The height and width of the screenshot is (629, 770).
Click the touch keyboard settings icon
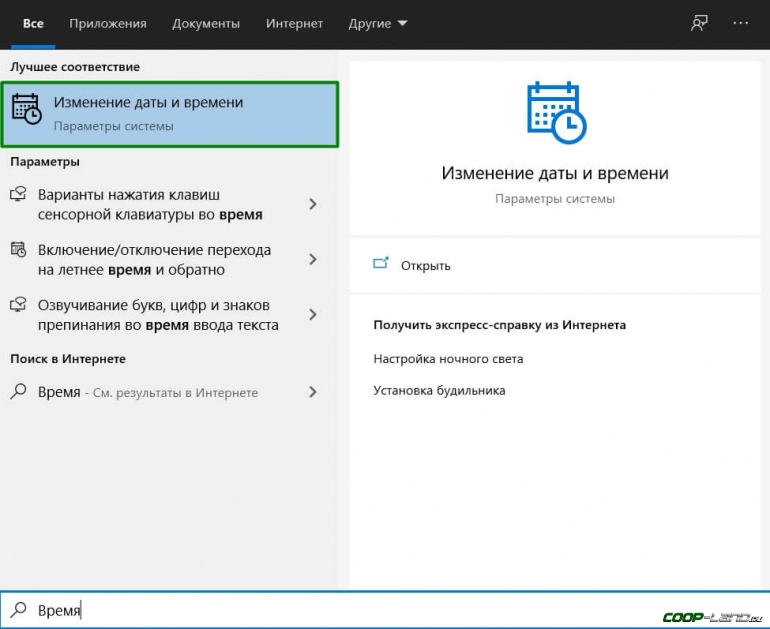(19, 195)
